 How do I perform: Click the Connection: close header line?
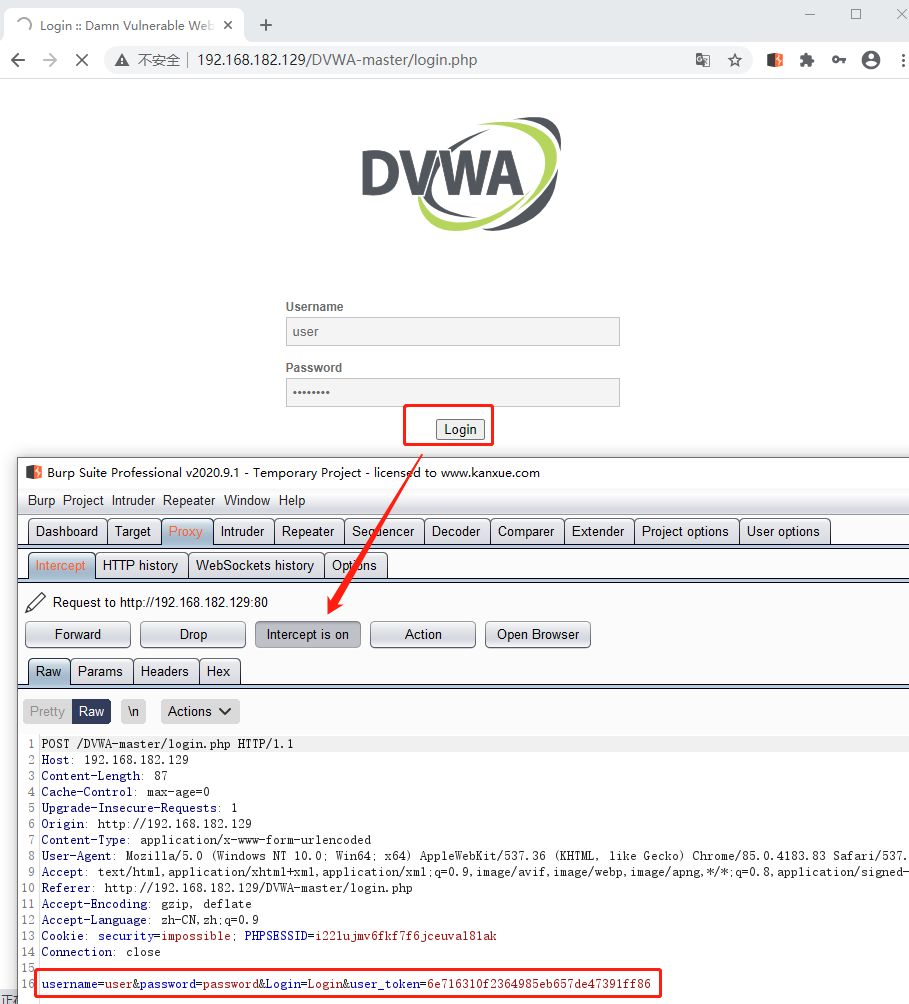coord(101,952)
